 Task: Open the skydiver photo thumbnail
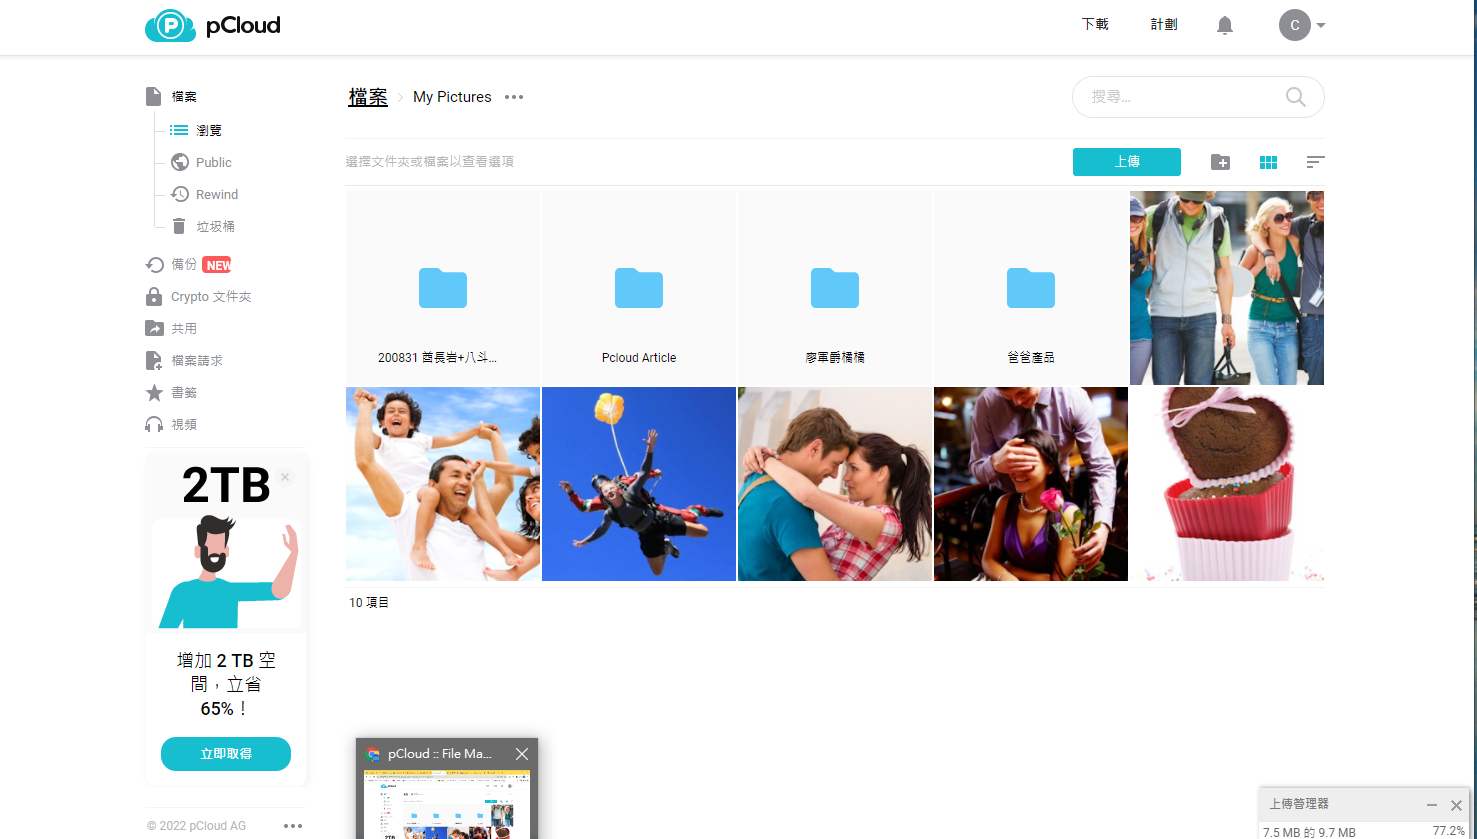(x=639, y=484)
